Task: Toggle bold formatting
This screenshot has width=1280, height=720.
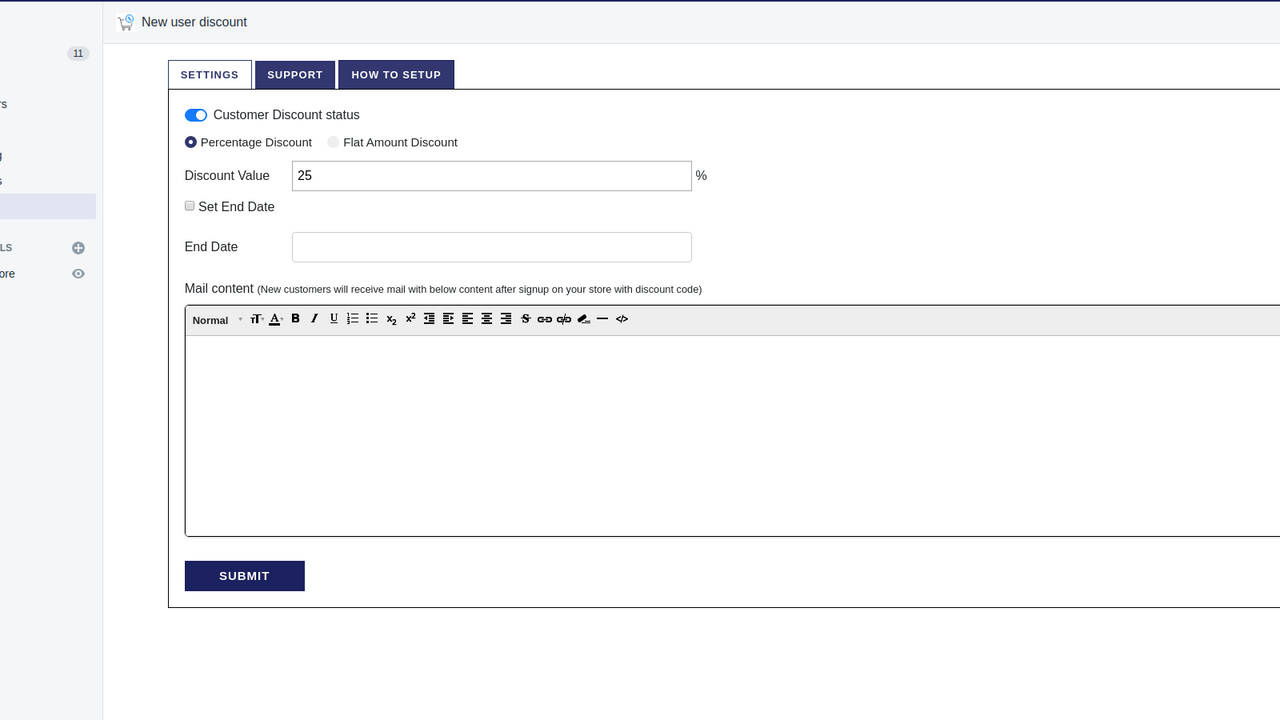Action: coord(295,319)
